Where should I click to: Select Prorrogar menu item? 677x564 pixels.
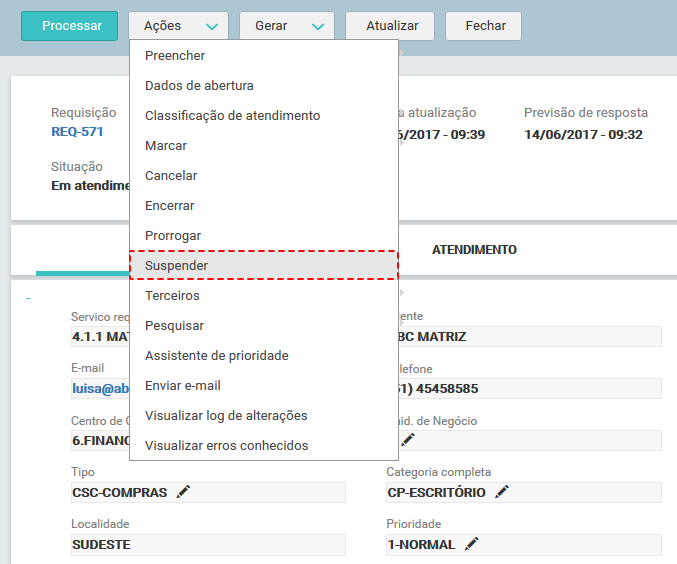click(172, 236)
